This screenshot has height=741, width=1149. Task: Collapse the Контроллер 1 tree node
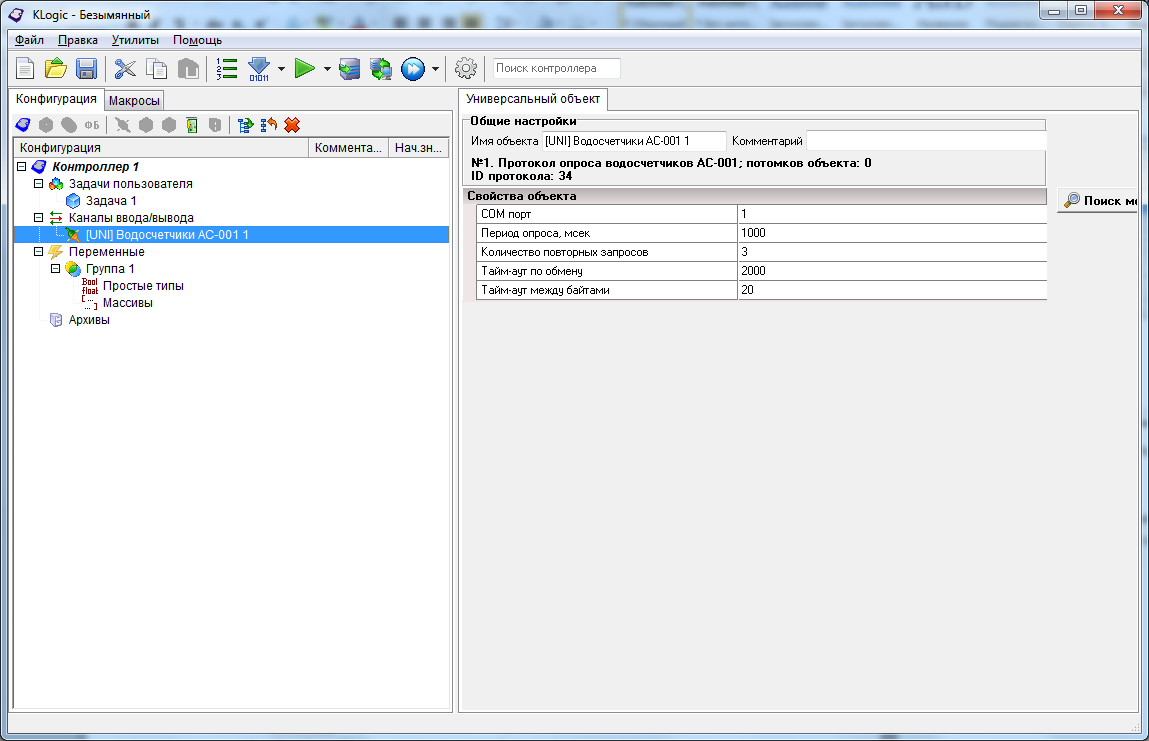[x=22, y=167]
